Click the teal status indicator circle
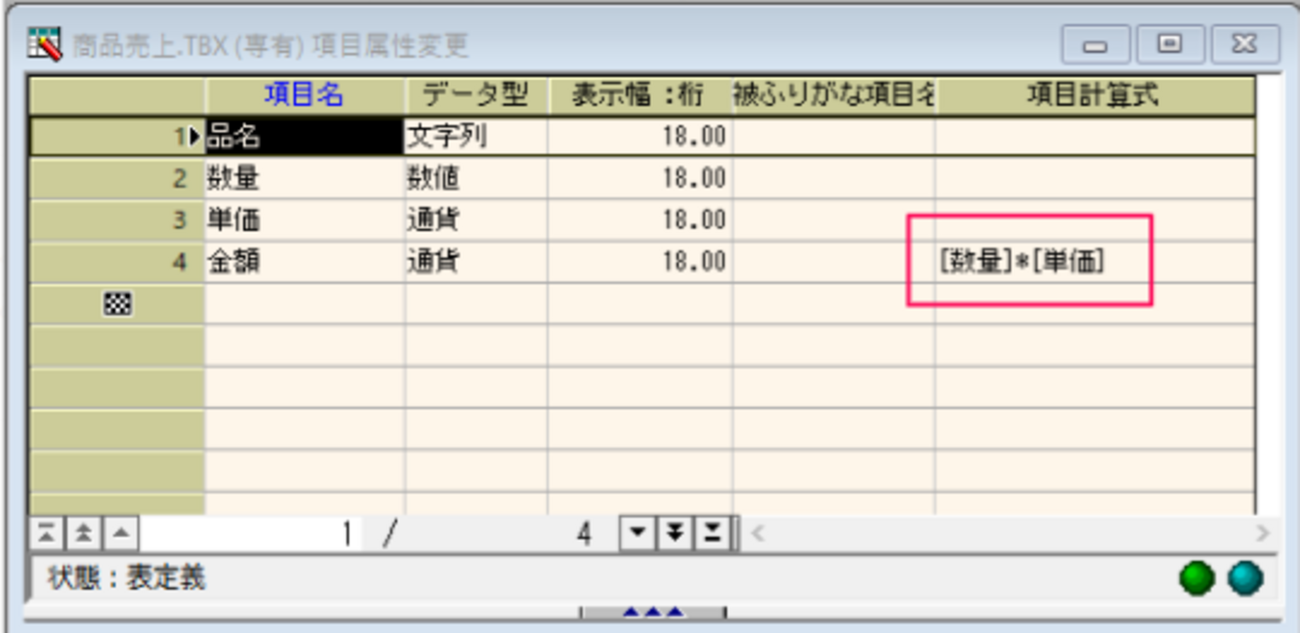 (1245, 577)
